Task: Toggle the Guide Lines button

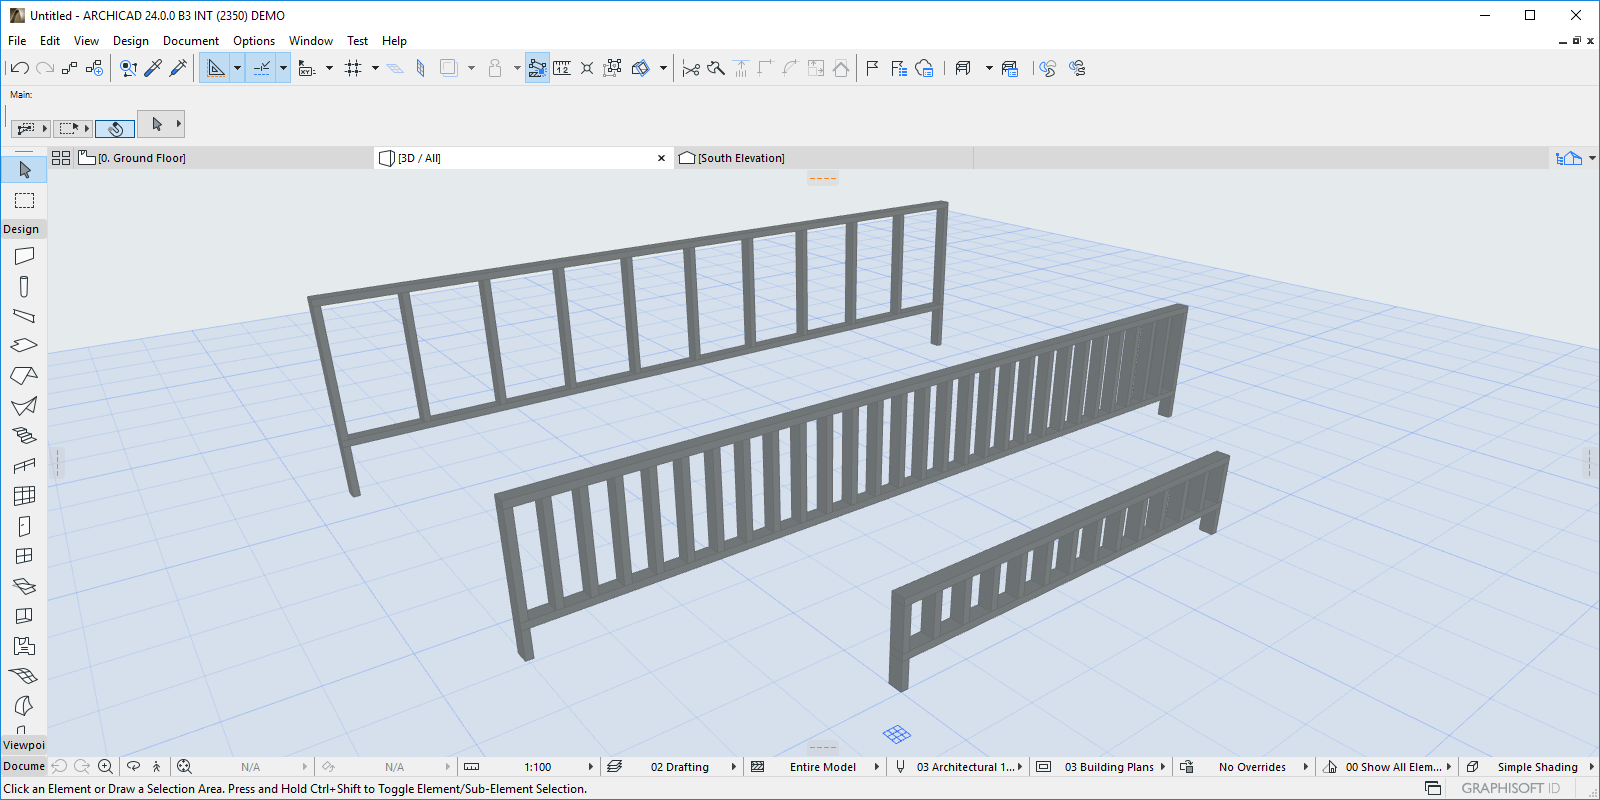Action: pyautogui.click(x=215, y=68)
